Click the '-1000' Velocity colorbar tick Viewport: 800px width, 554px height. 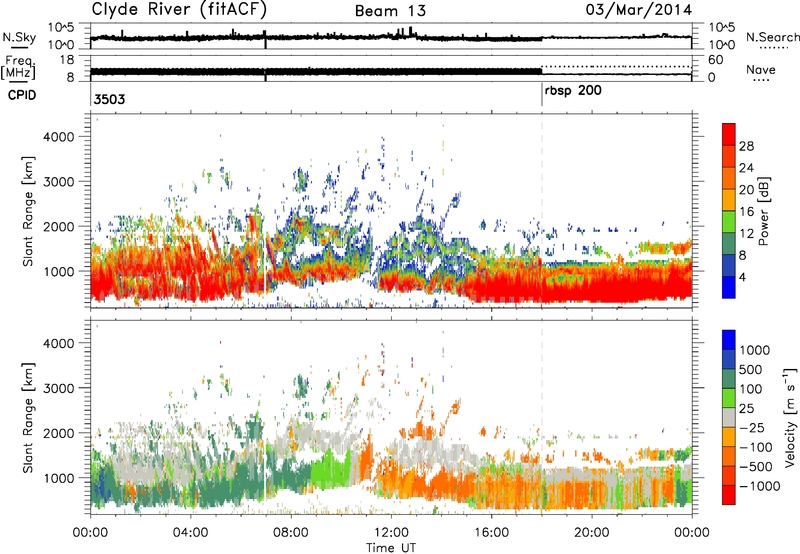[x=759, y=486]
